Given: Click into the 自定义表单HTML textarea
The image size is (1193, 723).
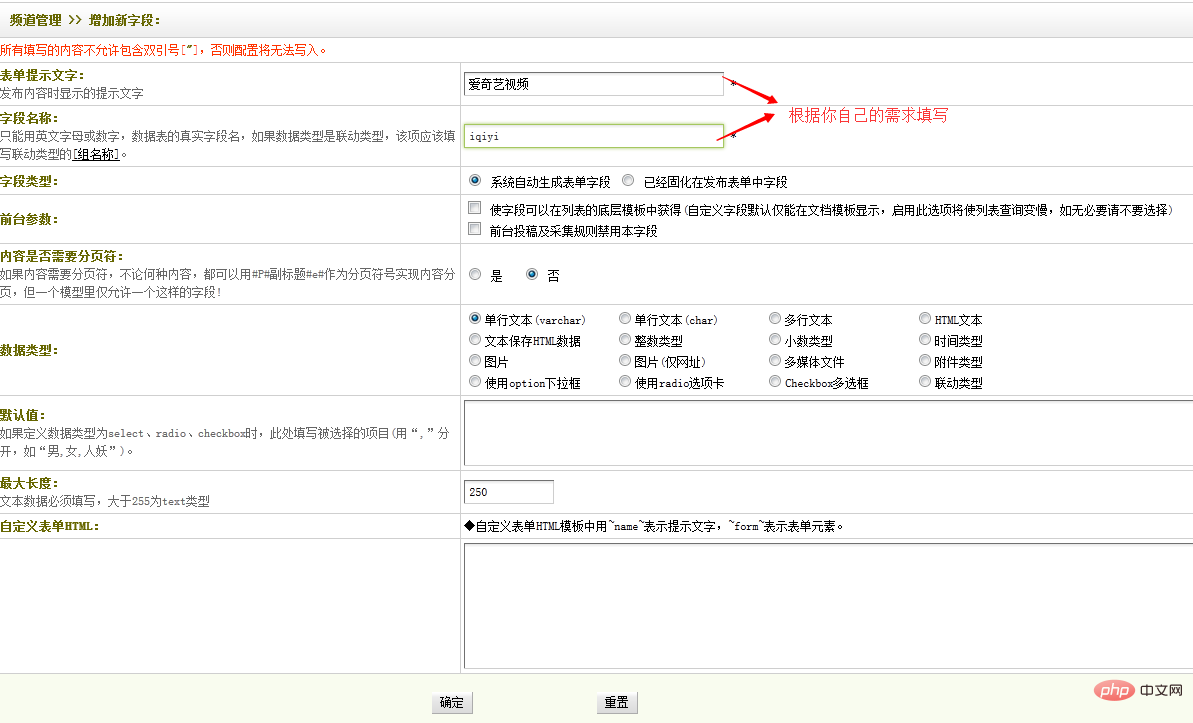Looking at the screenshot, I should coord(828,606).
